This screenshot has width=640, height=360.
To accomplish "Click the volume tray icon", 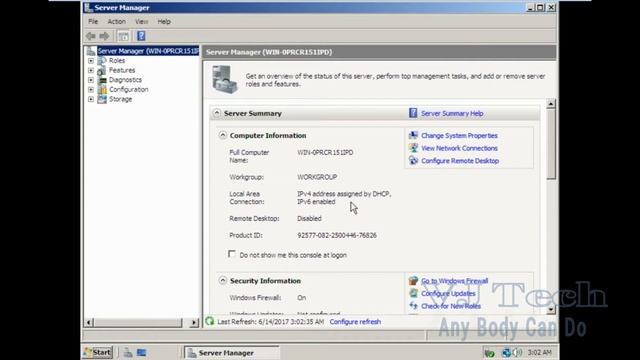I will coord(518,353).
